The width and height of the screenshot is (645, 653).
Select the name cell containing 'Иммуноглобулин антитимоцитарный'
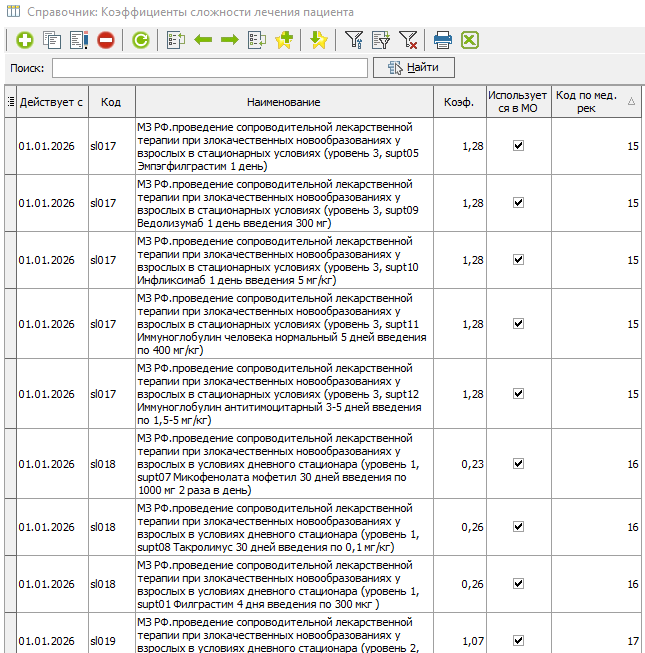(x=284, y=394)
